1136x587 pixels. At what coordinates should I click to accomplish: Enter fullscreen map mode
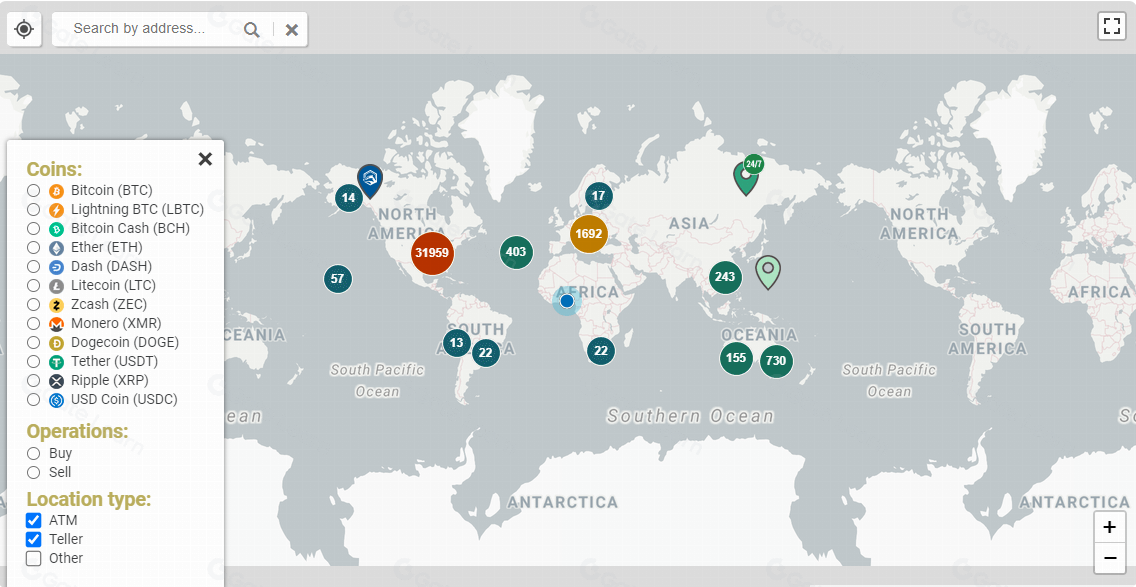(1111, 26)
